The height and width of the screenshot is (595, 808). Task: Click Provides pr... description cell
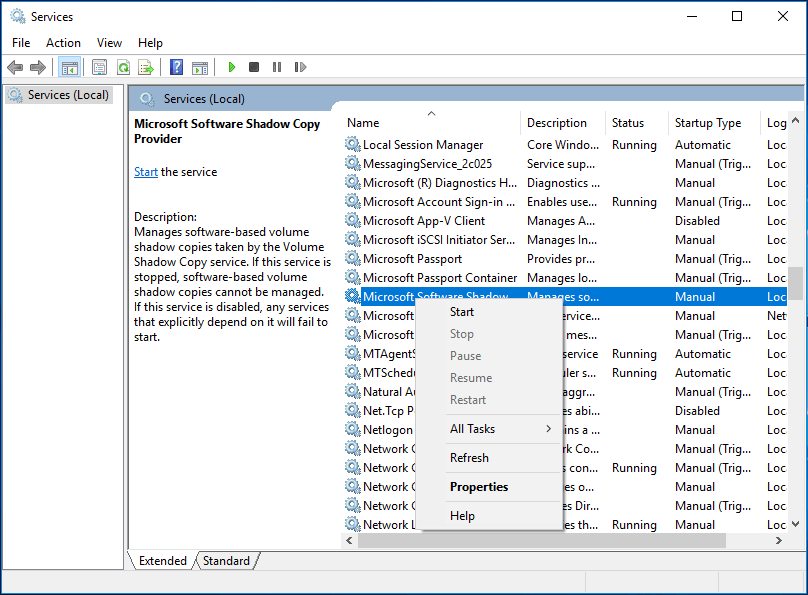tap(561, 259)
